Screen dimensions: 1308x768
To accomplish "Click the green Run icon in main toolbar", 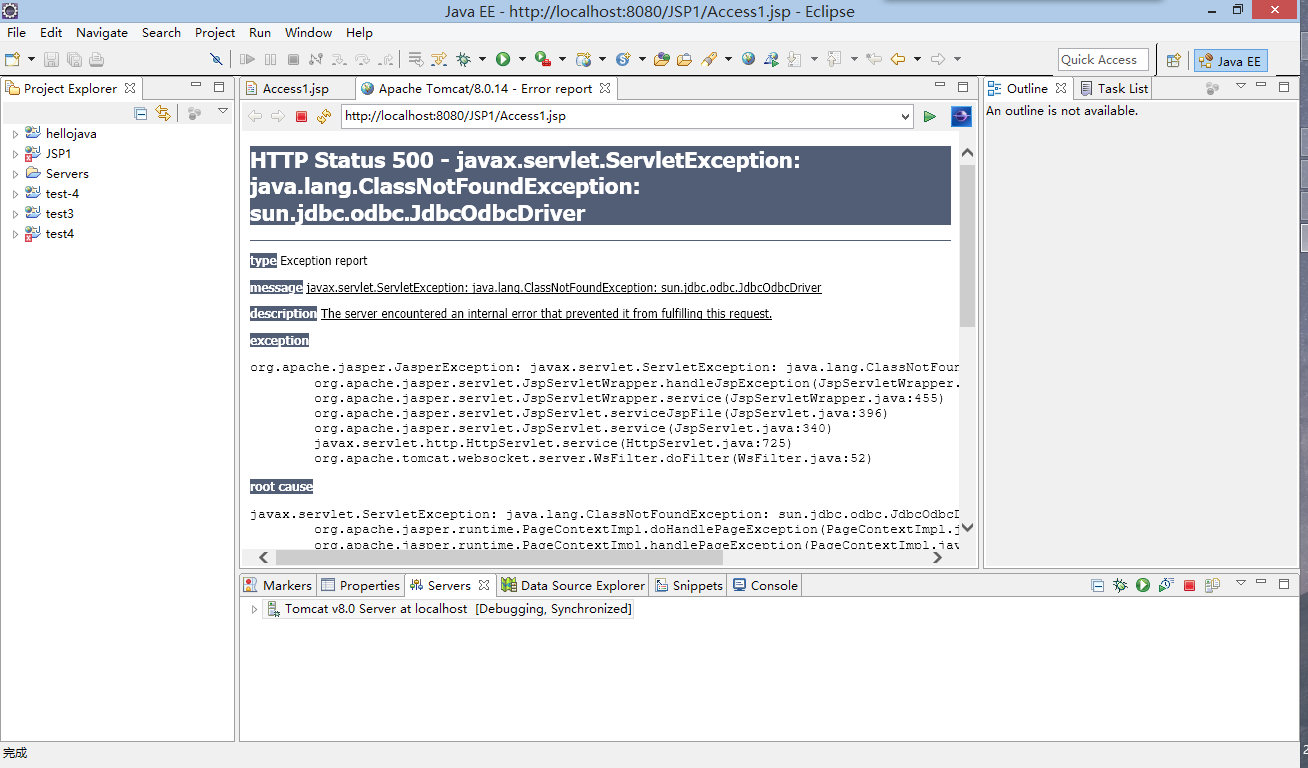I will click(503, 59).
